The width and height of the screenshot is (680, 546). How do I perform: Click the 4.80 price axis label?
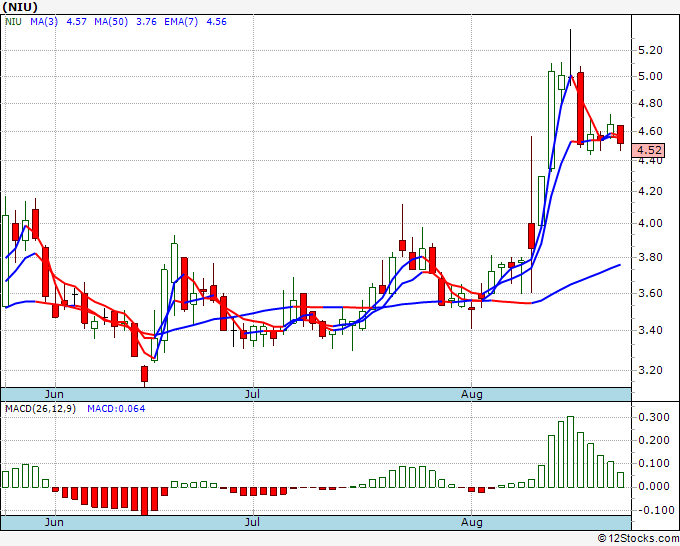click(x=651, y=103)
